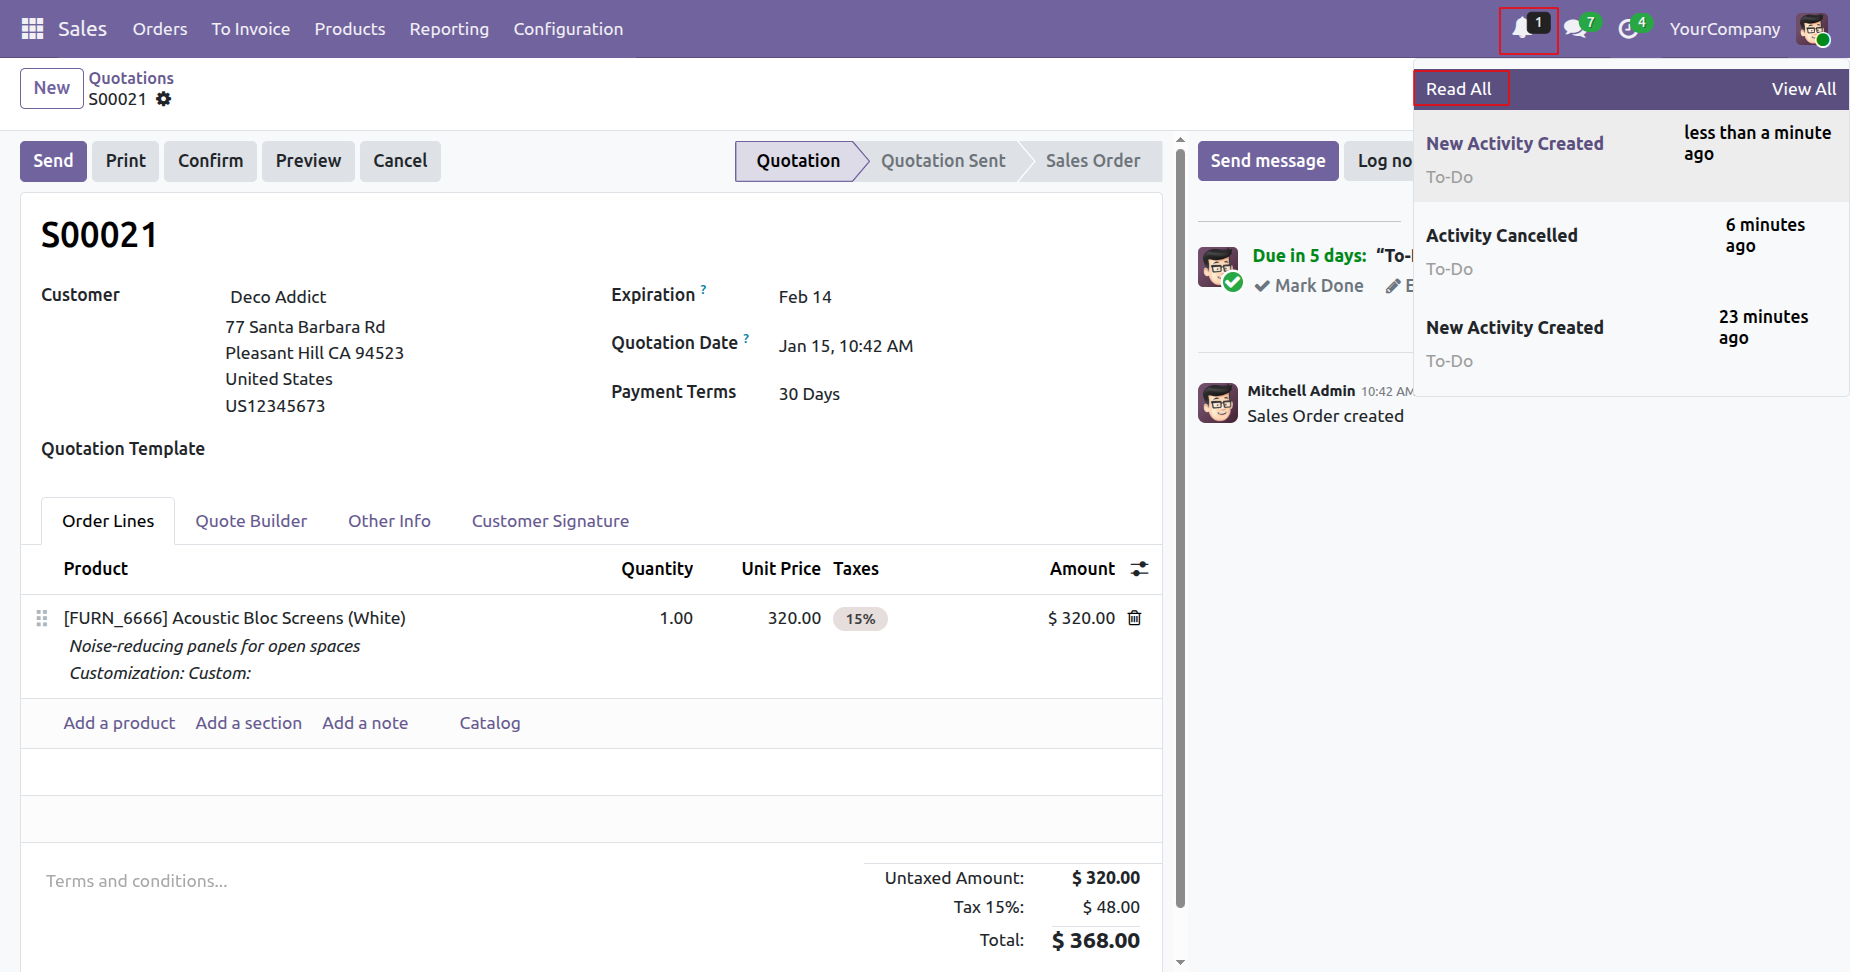Click the drag handle of the product line

pos(42,618)
